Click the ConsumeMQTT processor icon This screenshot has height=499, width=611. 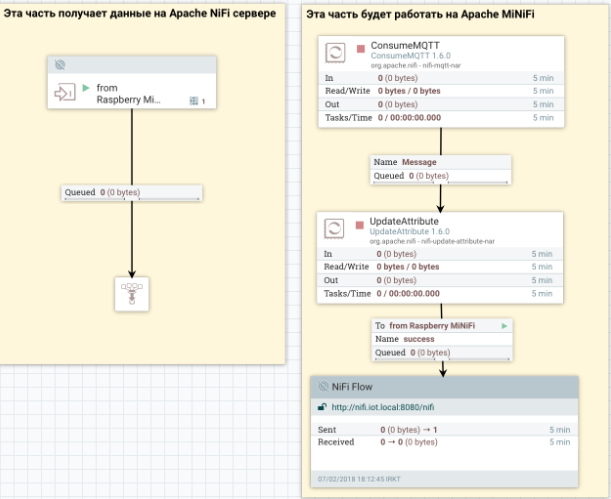coord(335,53)
